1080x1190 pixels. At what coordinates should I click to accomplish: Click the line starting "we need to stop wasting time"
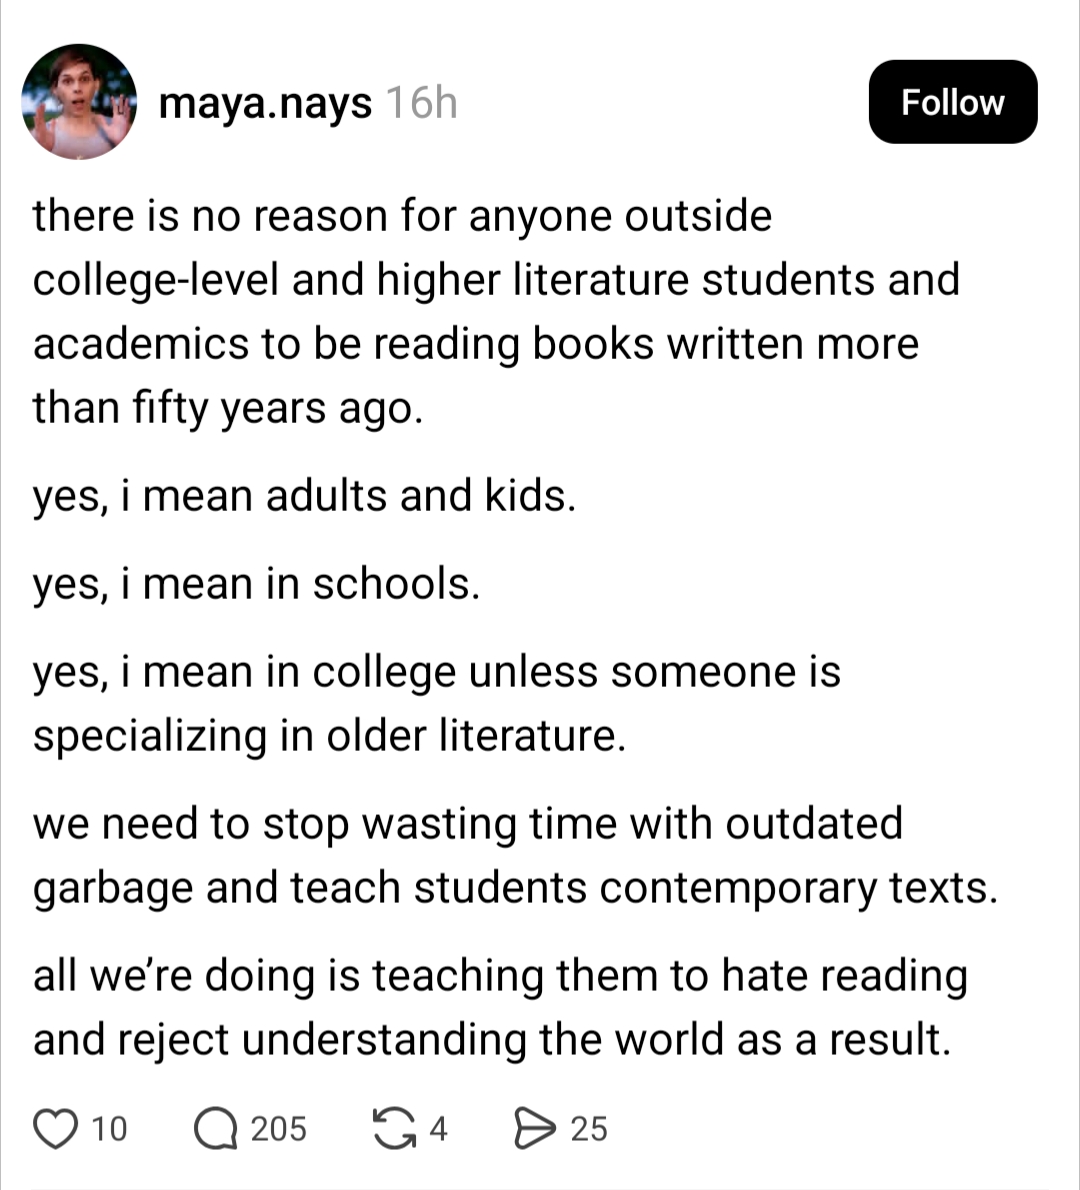click(x=467, y=824)
